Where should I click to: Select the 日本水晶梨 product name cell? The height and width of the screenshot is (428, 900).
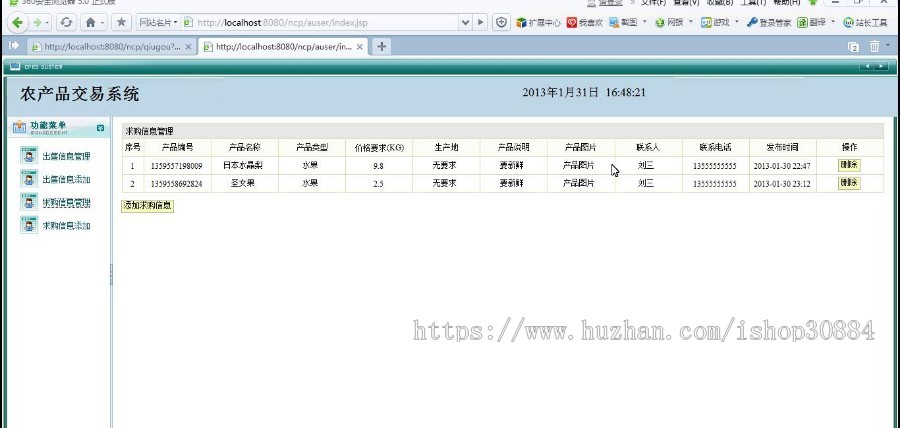[243, 166]
